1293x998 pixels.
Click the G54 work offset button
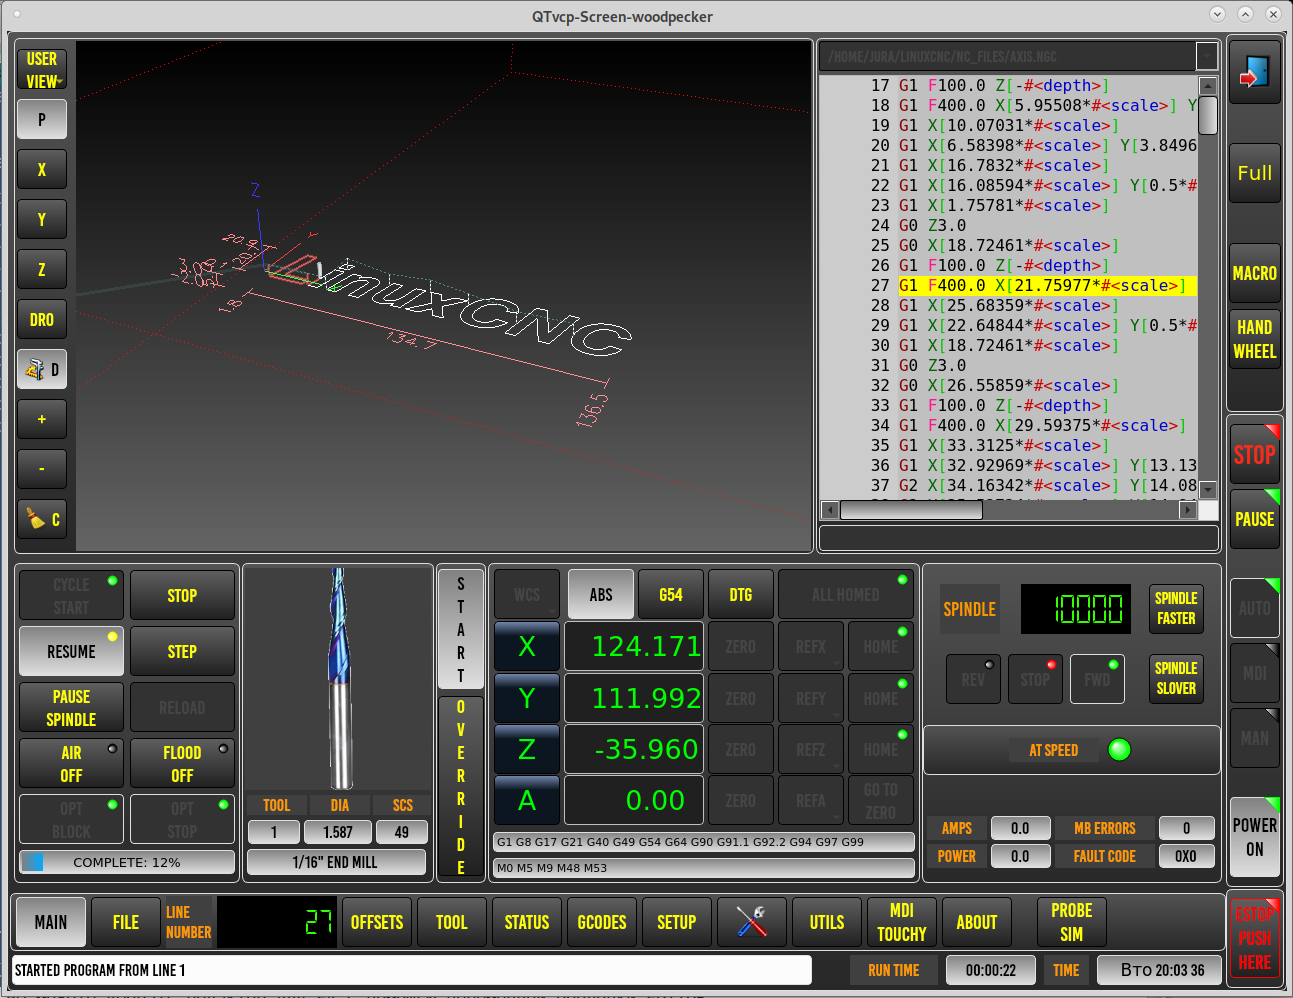(671, 595)
